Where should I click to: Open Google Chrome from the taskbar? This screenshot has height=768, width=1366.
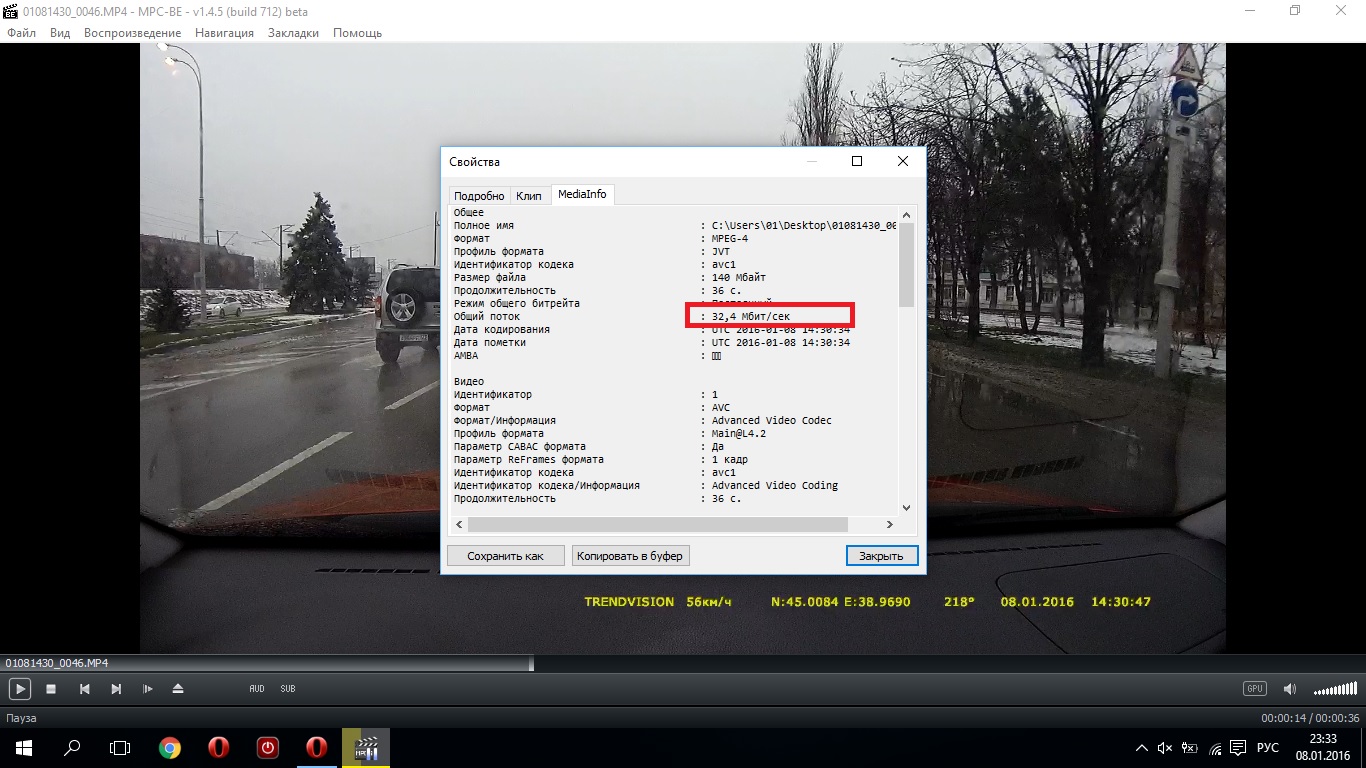(170, 748)
